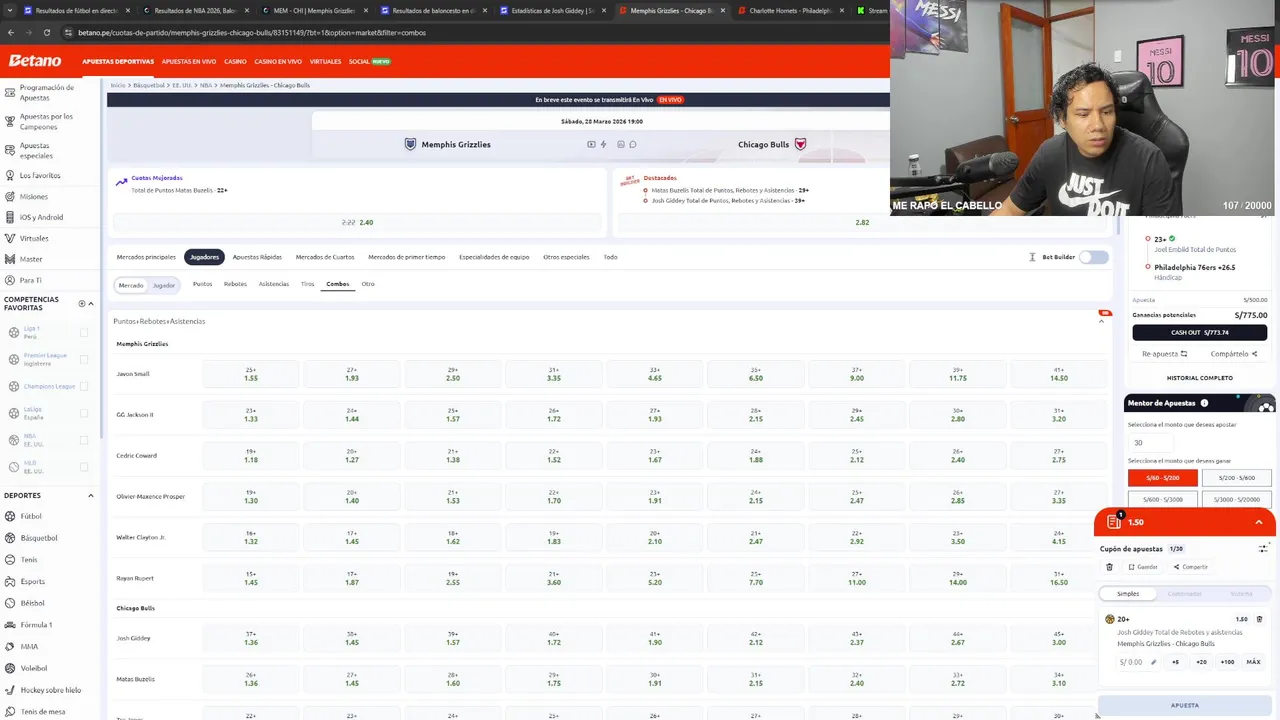Open Misiones target icon

9,196
